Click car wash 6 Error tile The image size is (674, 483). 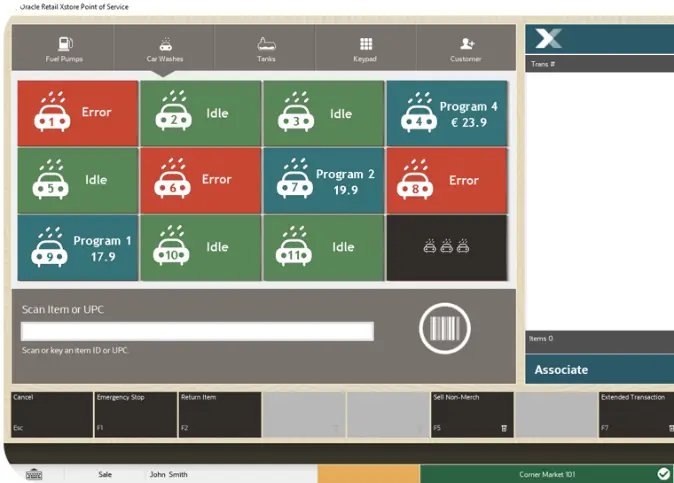coord(200,181)
